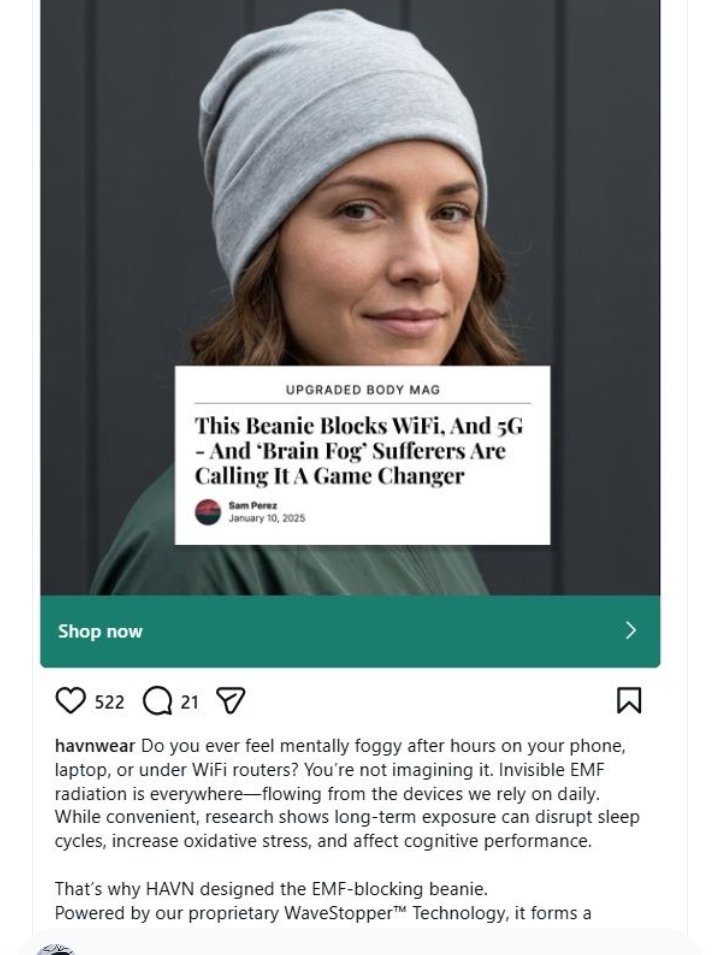Click the "UPGRADED BODY MAG" label
This screenshot has height=955, width=716.
click(x=363, y=390)
